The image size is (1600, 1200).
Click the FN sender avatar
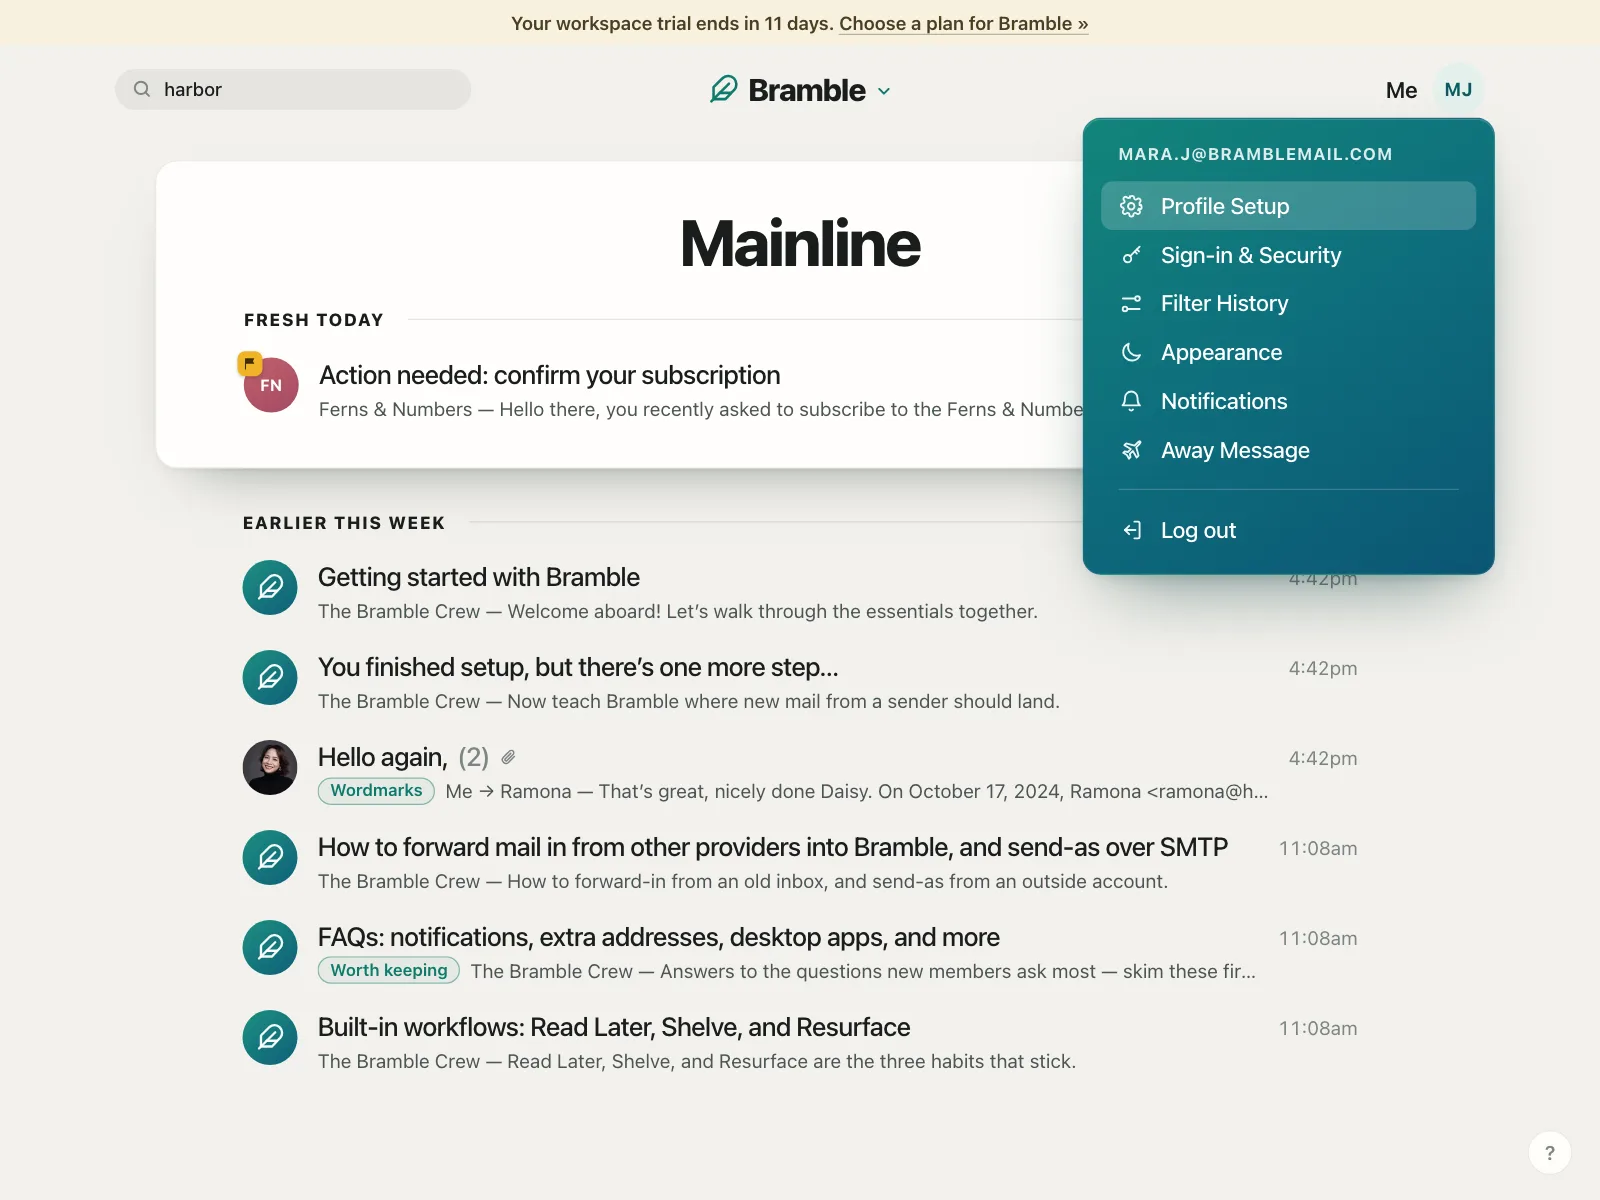tap(271, 385)
